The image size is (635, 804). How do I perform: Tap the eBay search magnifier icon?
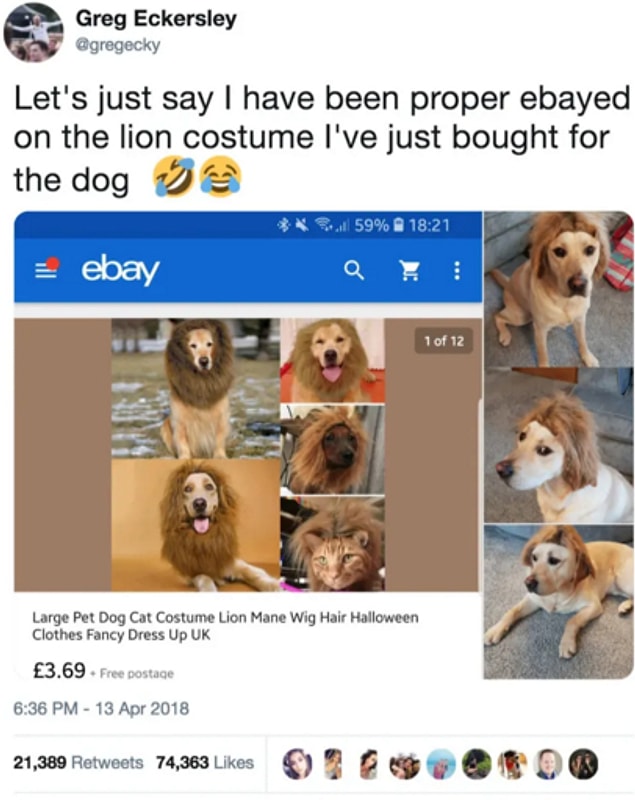(354, 270)
